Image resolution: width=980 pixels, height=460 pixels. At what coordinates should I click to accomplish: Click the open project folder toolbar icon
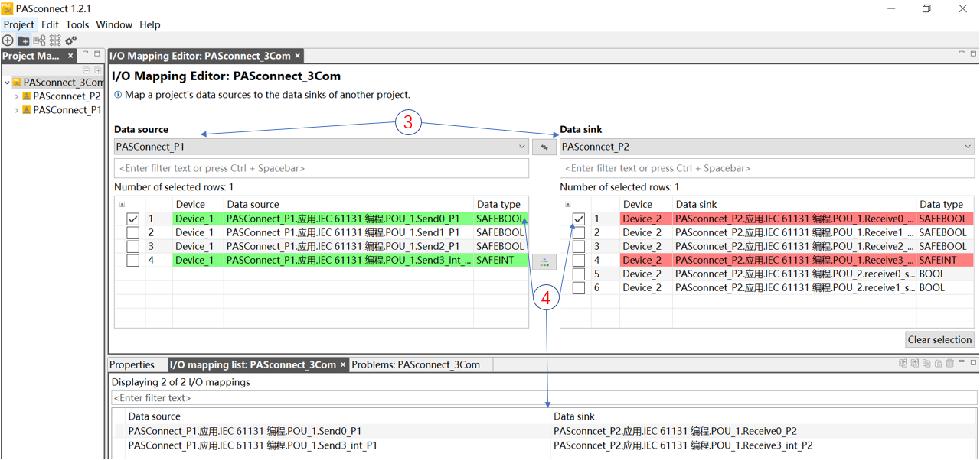(x=23, y=40)
